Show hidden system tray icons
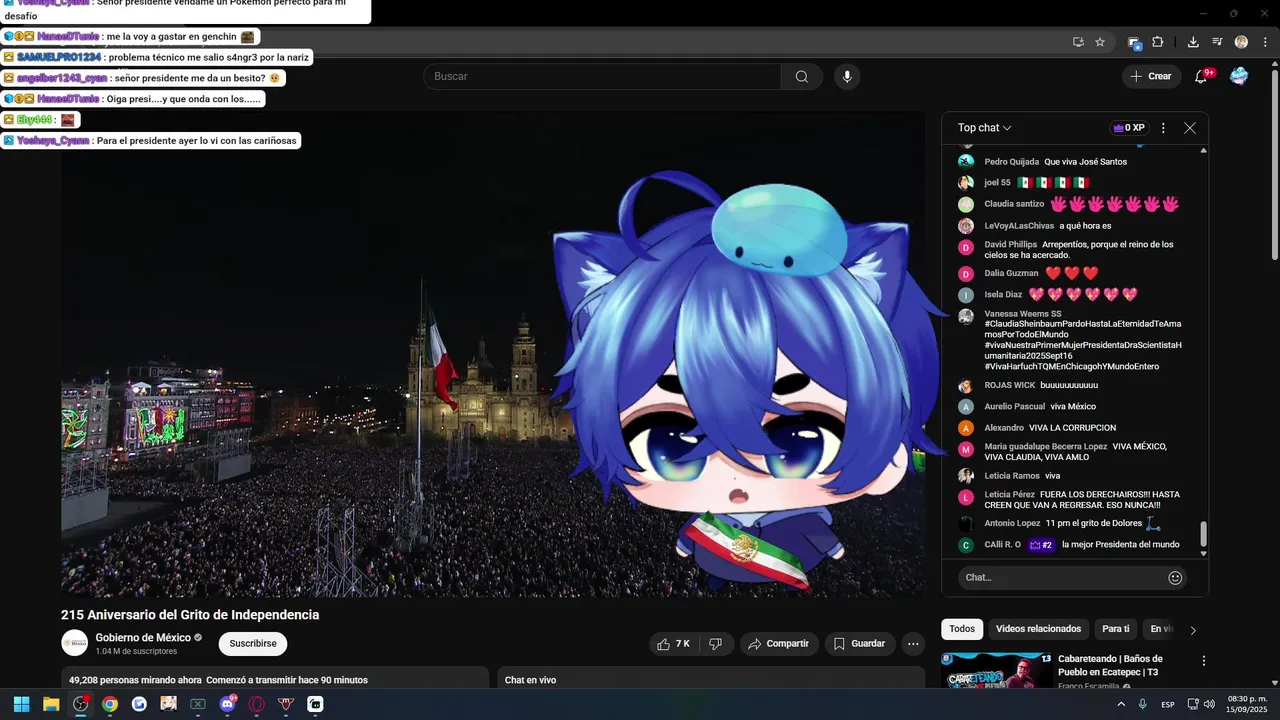Viewport: 1280px width, 720px height. pos(1121,704)
